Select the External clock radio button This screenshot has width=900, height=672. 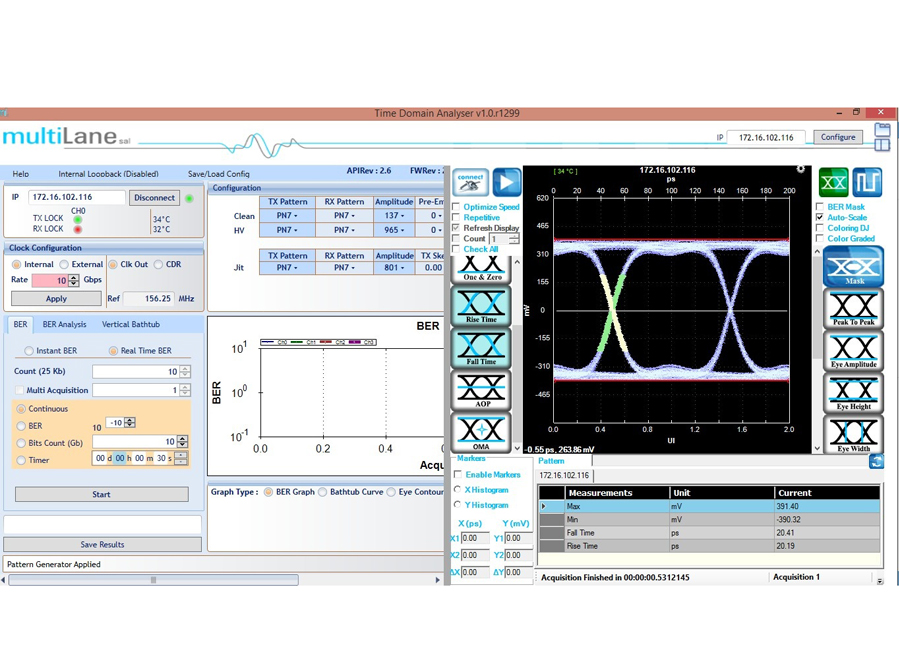pyautogui.click(x=64, y=265)
